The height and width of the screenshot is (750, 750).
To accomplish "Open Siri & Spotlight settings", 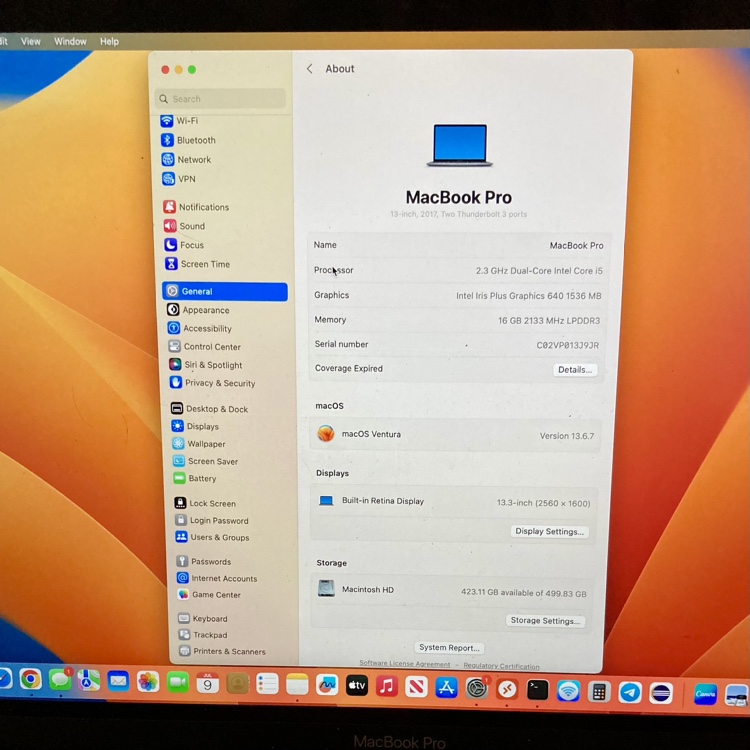I will [x=206, y=364].
